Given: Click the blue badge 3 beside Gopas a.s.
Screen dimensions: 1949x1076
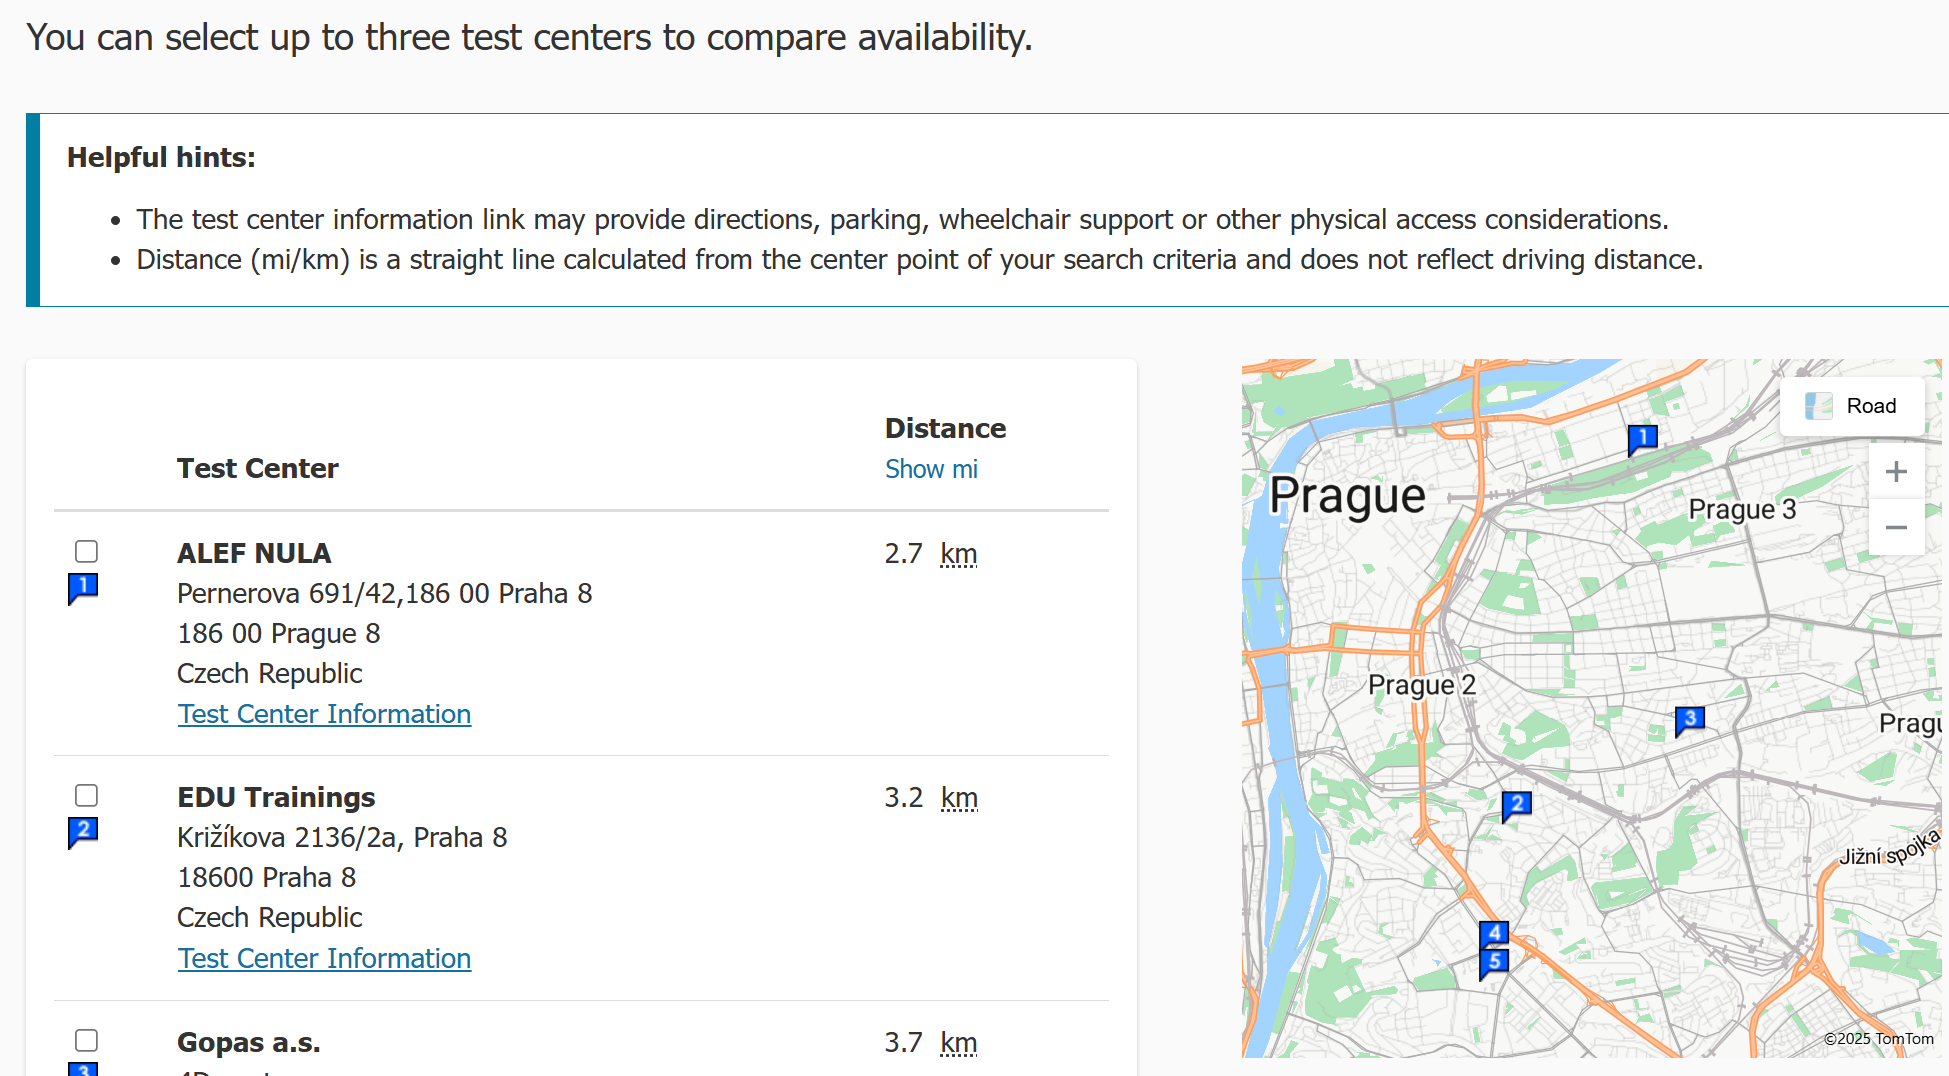Looking at the screenshot, I should tap(84, 1068).
